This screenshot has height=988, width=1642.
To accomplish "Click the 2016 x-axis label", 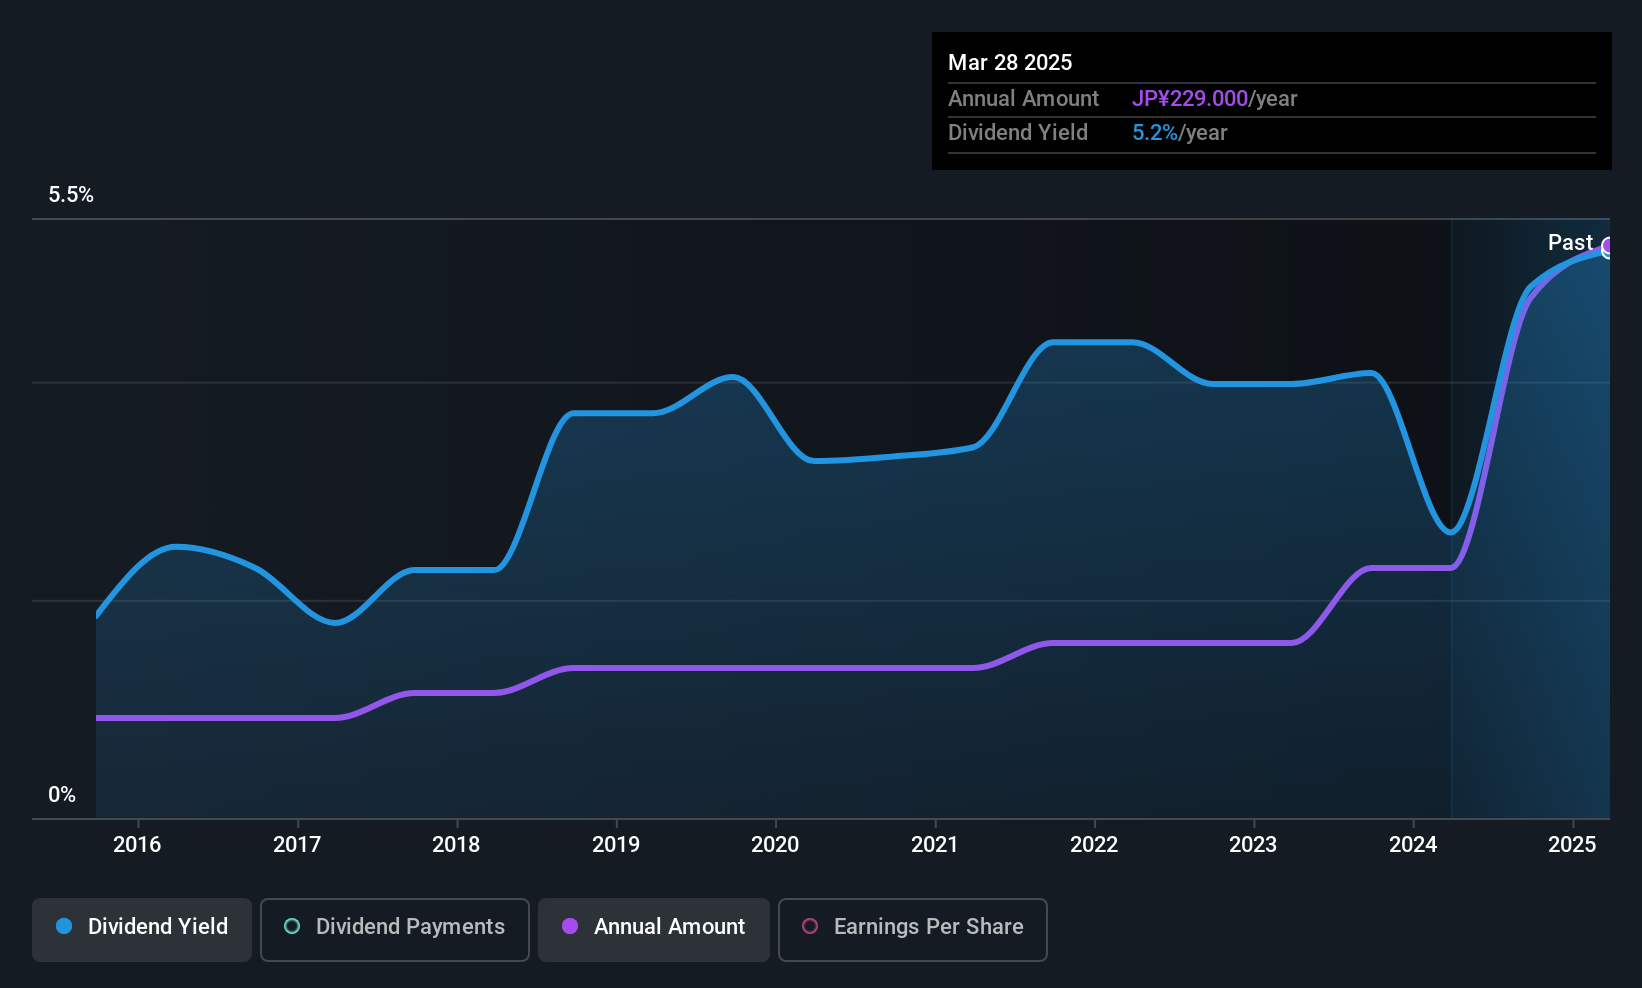I will [x=137, y=844].
